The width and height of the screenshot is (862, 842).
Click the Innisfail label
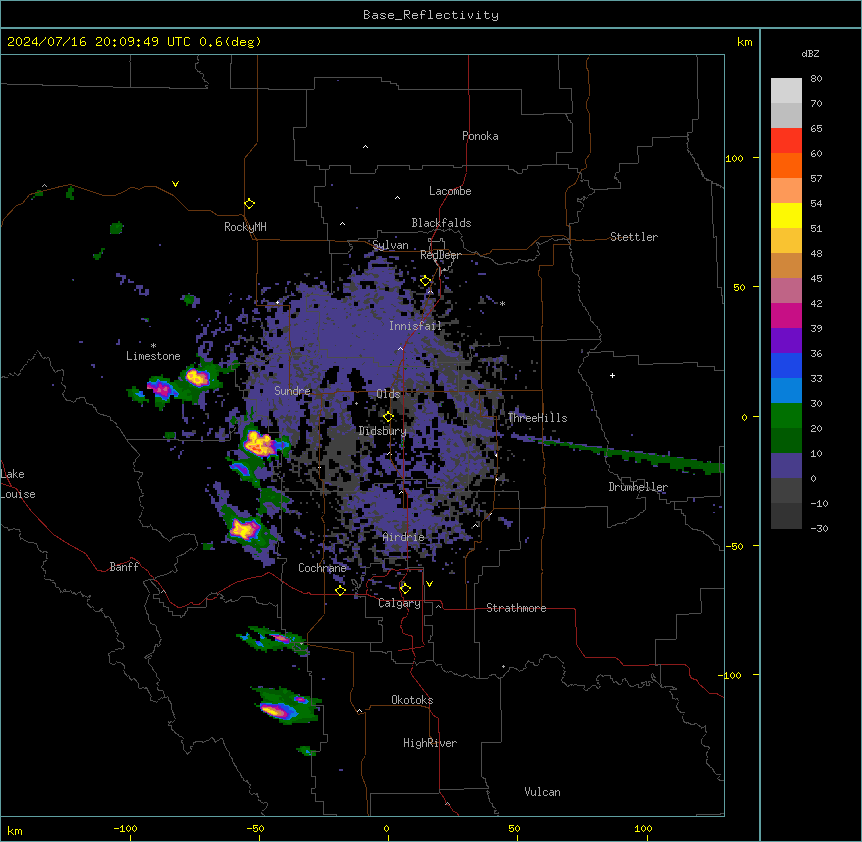tap(415, 326)
